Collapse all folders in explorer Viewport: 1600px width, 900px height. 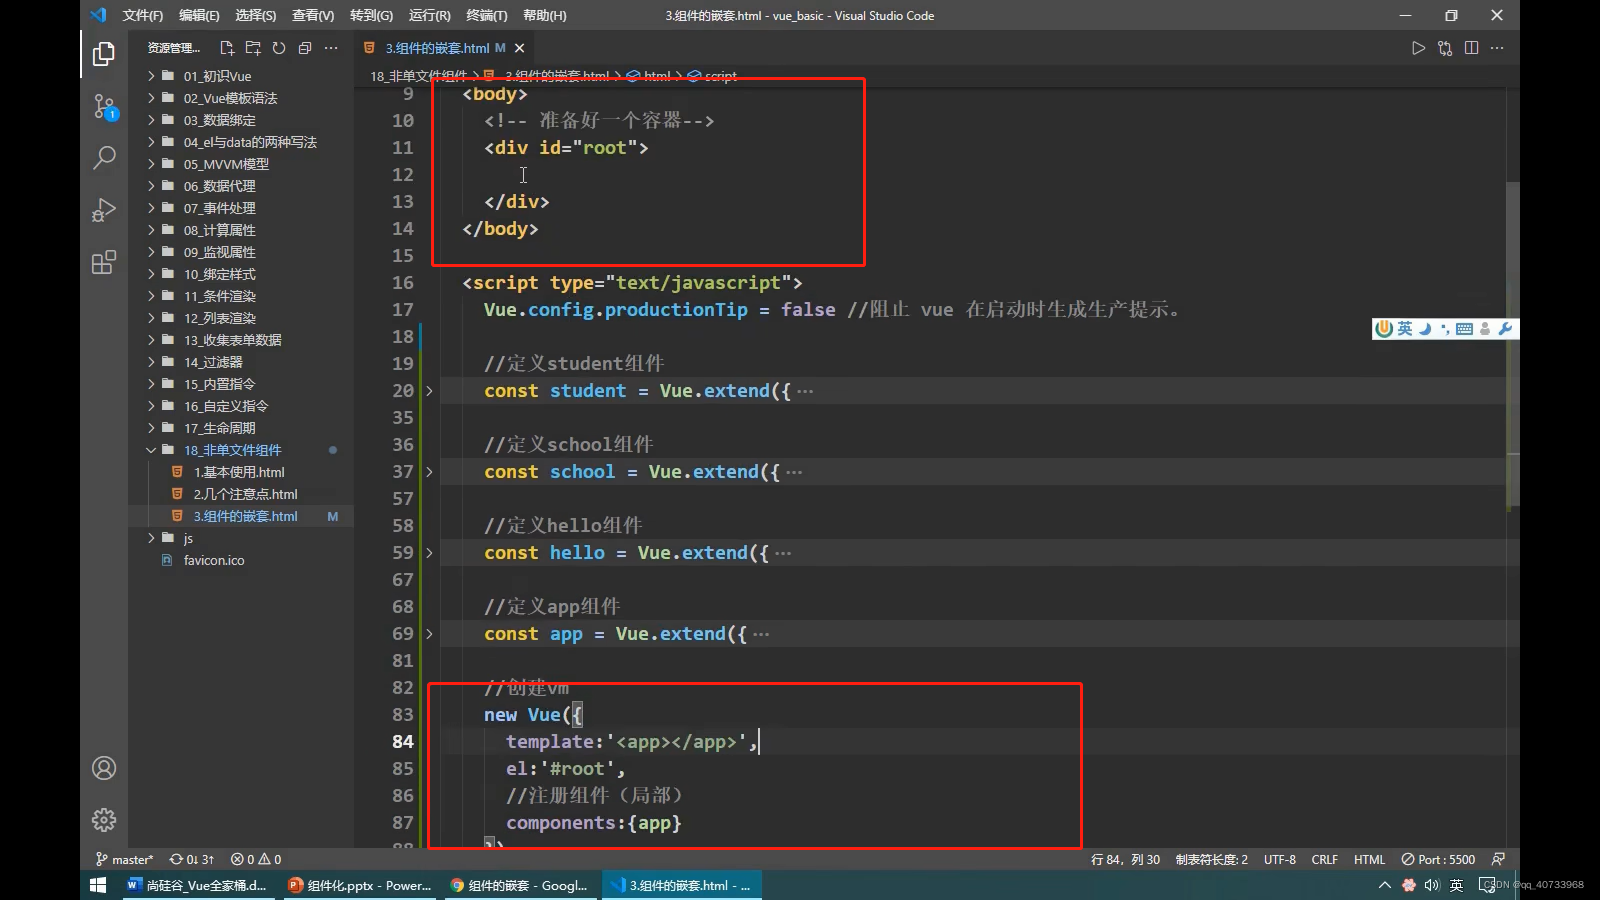(305, 48)
